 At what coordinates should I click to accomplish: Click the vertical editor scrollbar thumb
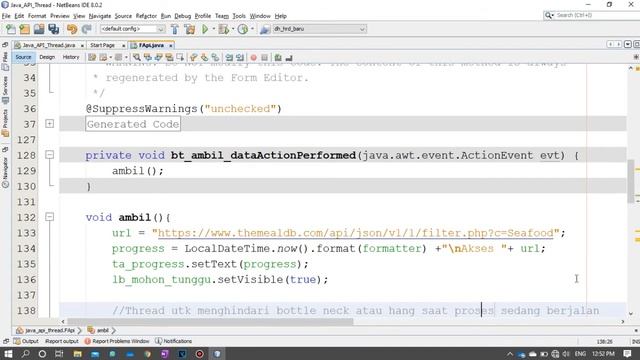(x=631, y=180)
